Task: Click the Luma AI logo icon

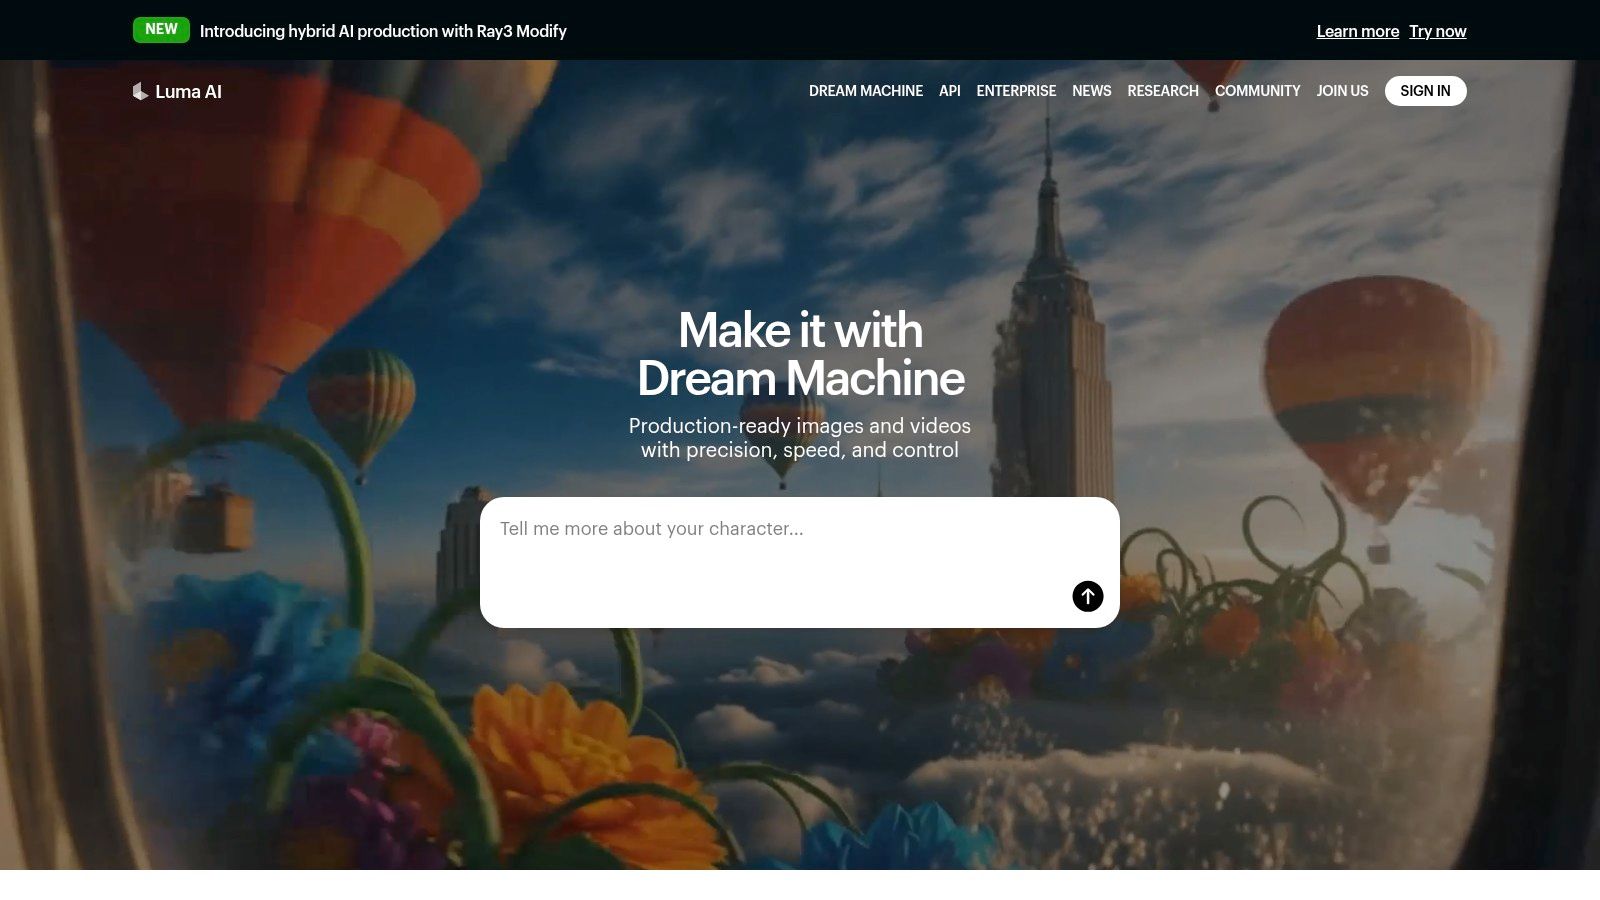Action: [140, 91]
